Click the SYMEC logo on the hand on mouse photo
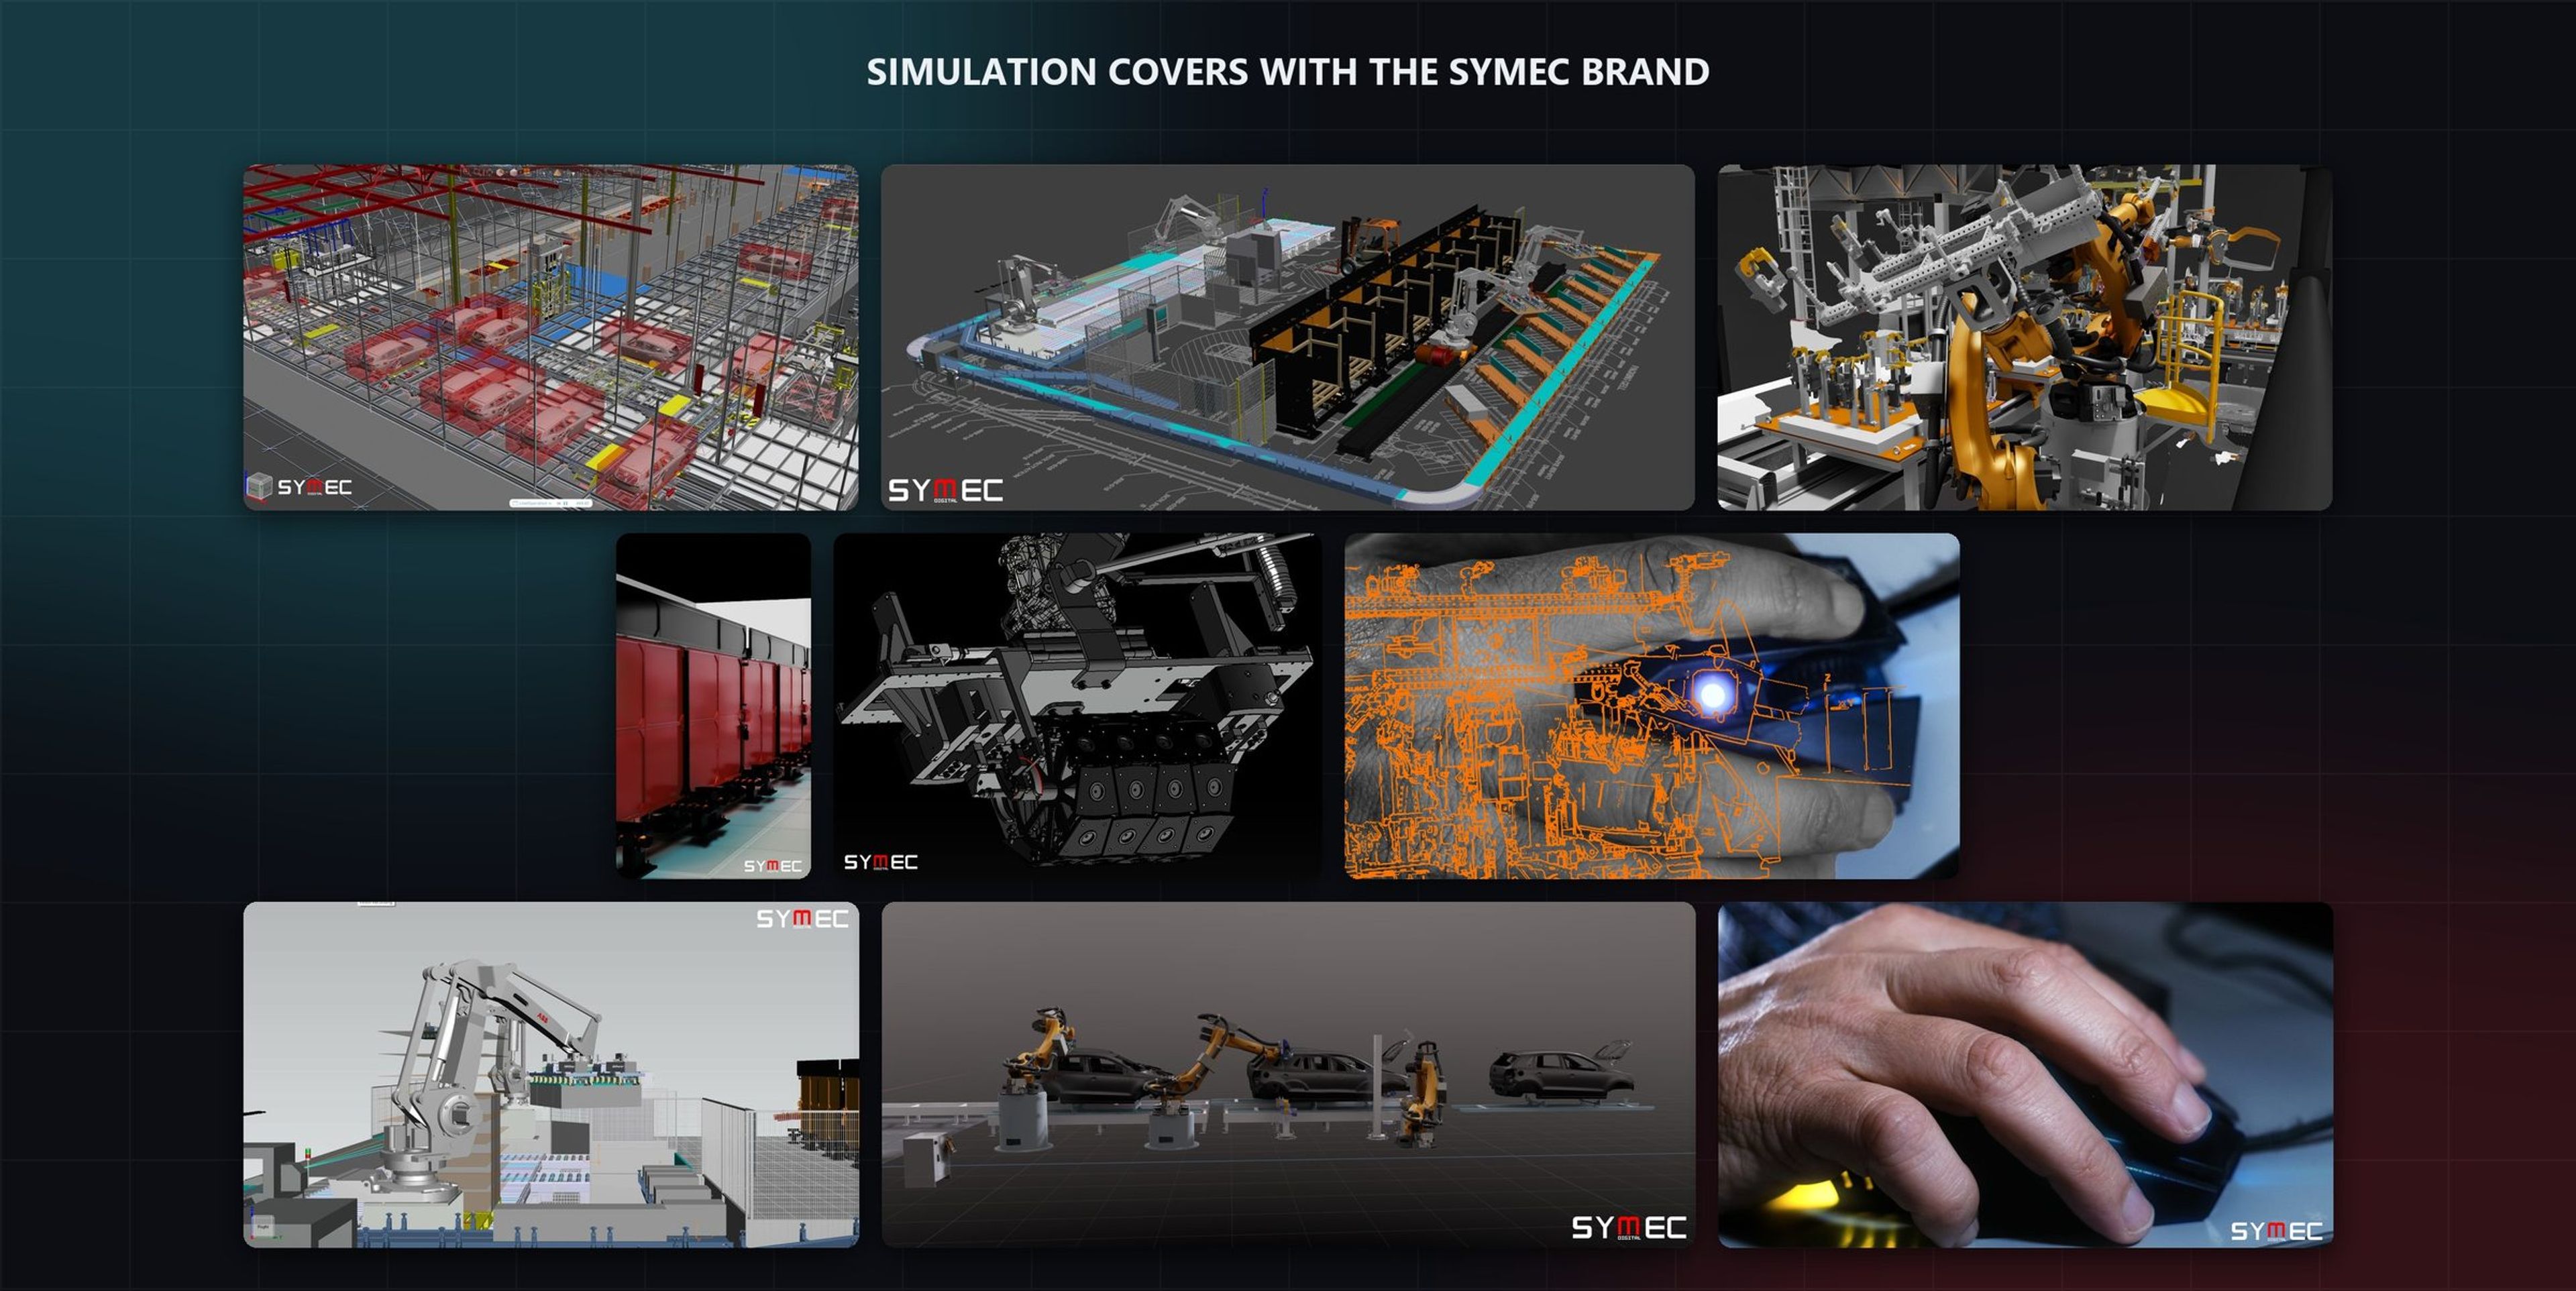 (2276, 1231)
